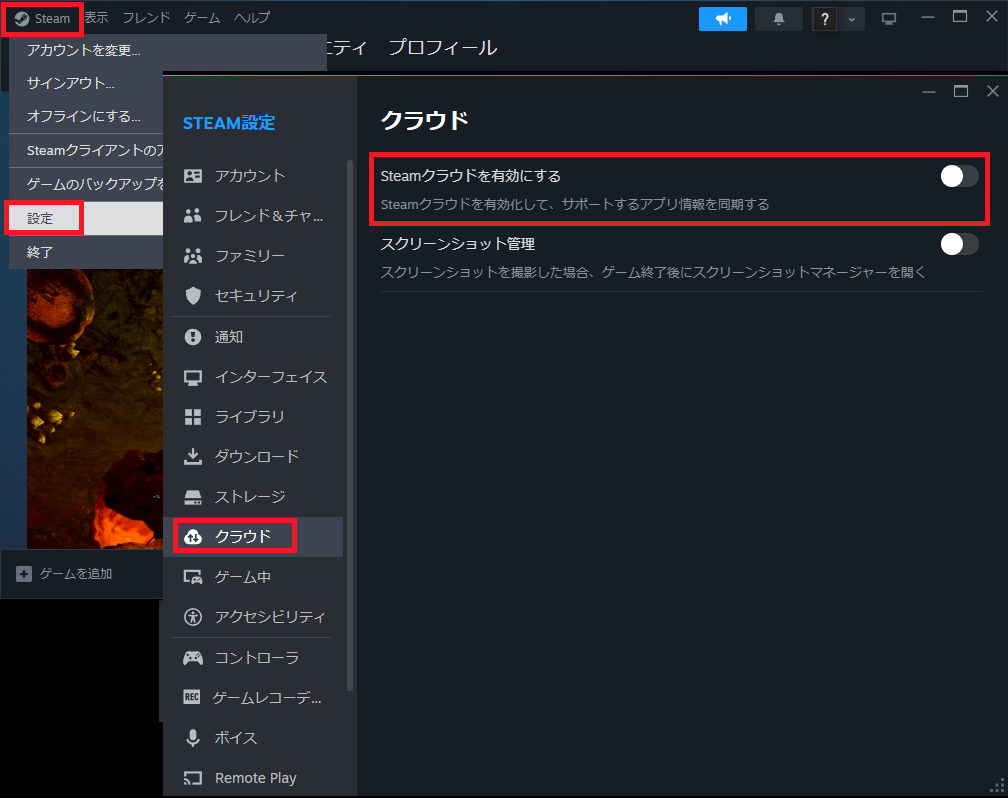
Task: Switch to Big Picture mode monitor icon
Action: 889,19
